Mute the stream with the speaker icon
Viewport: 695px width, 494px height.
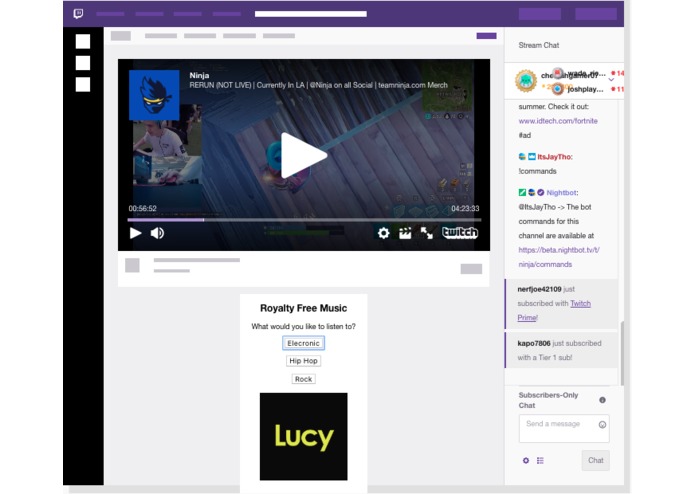tap(157, 233)
